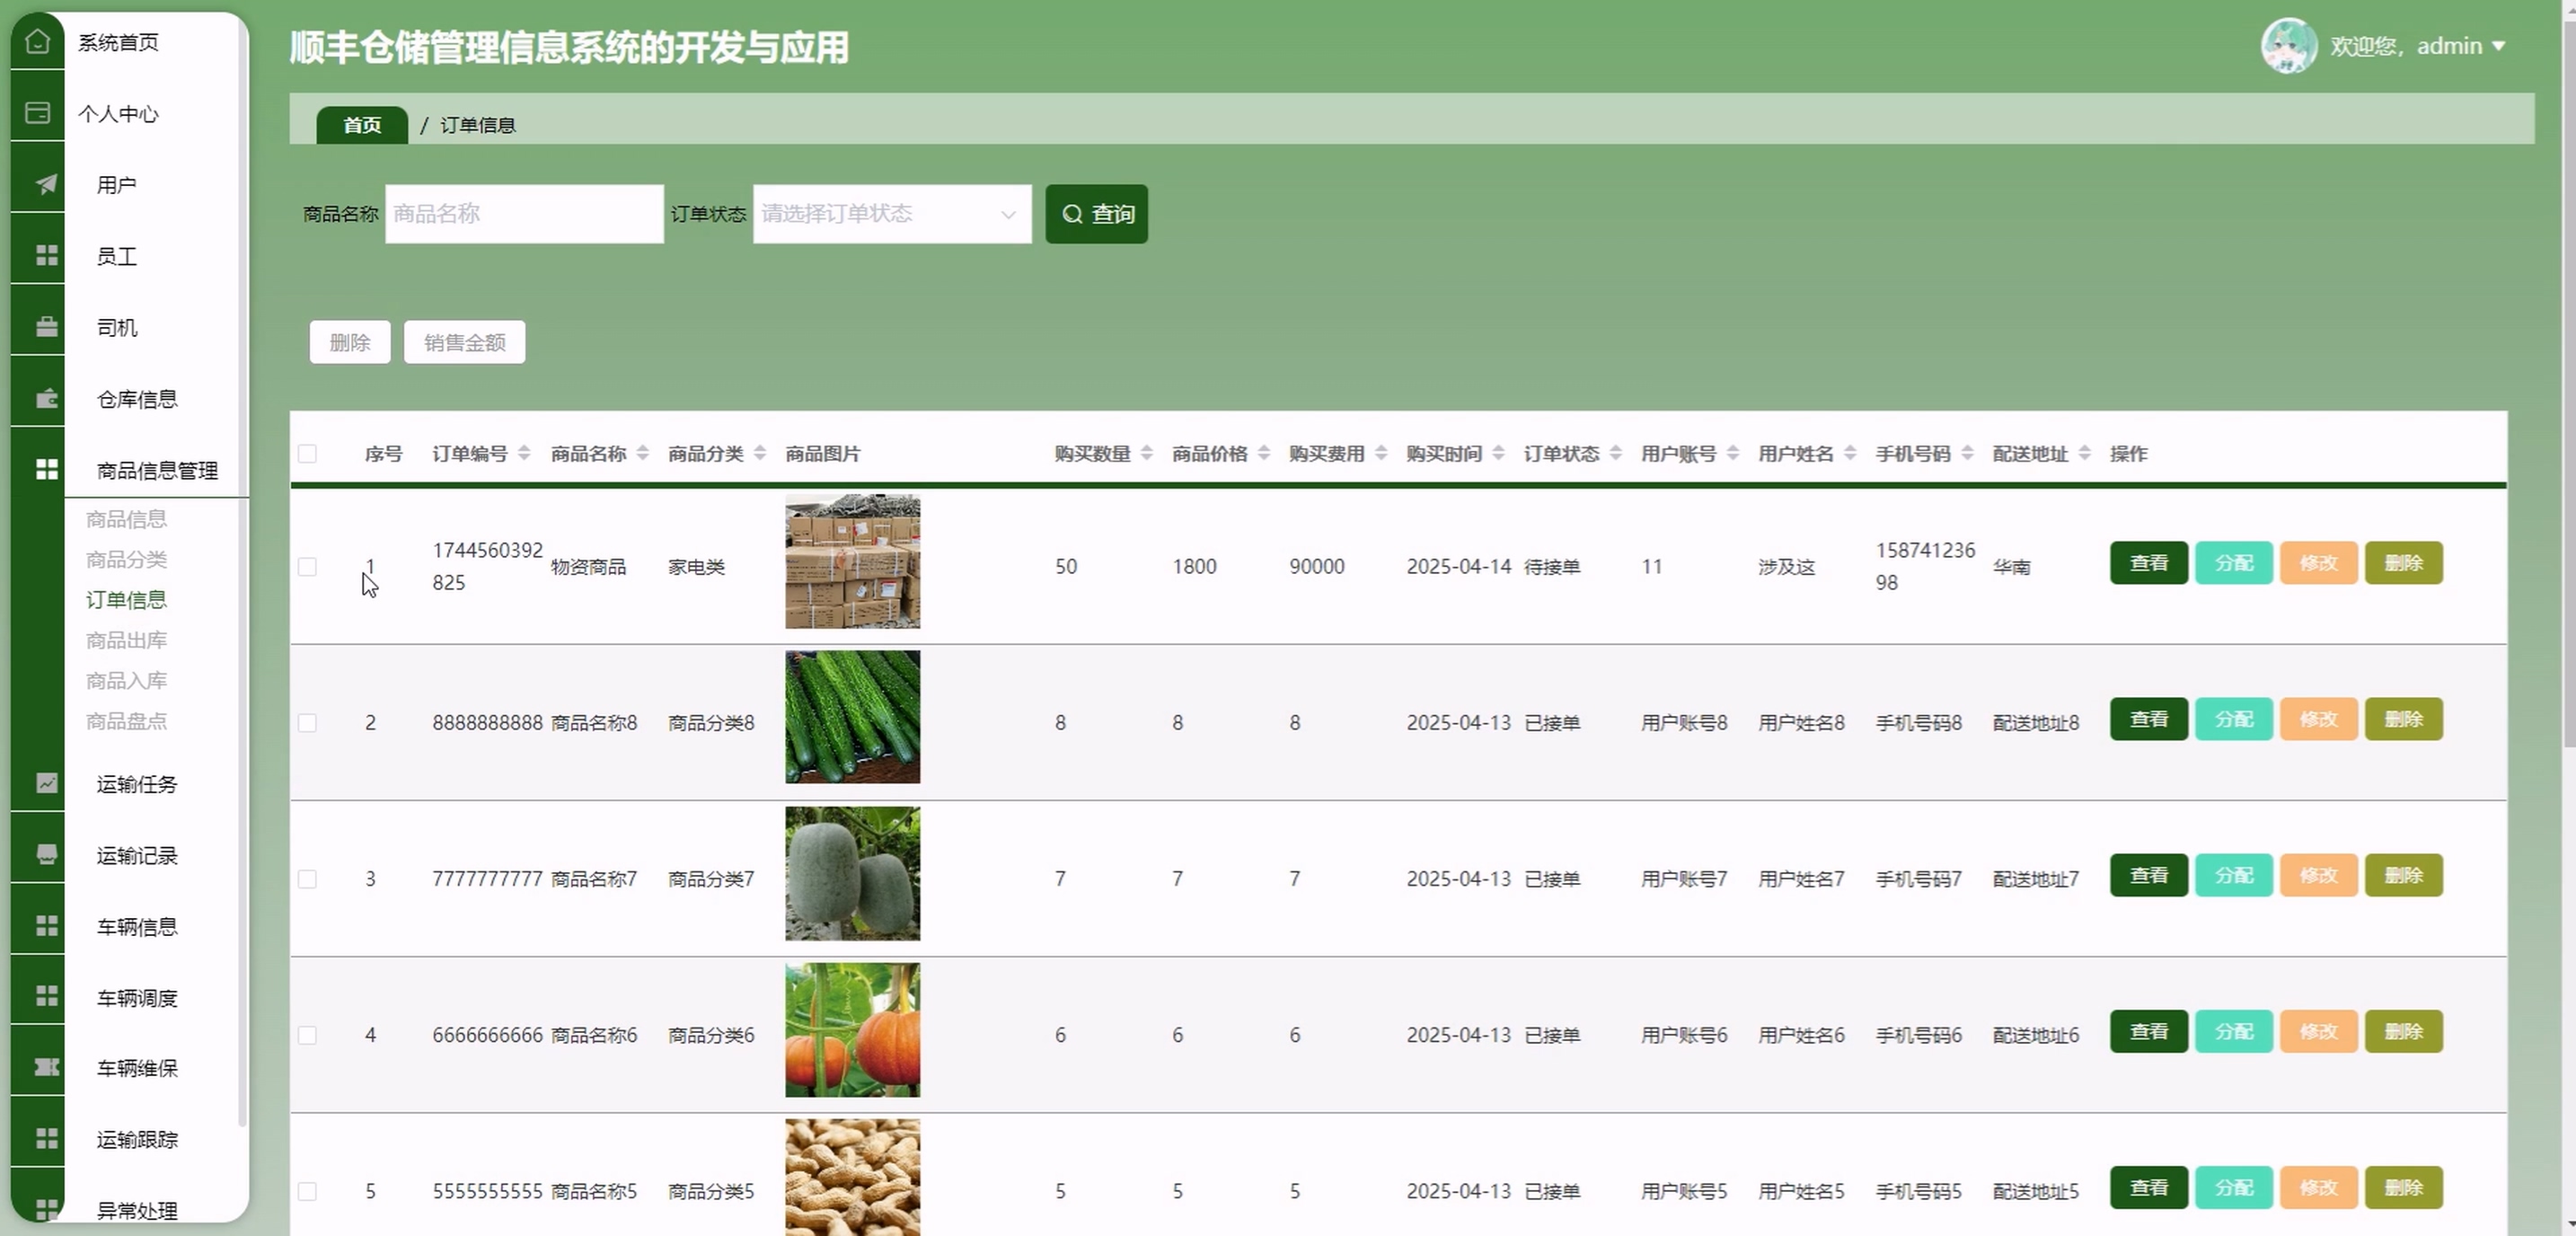Click the ticket icon beside 车辆维保
Viewport: 2576px width, 1236px height.
point(46,1067)
